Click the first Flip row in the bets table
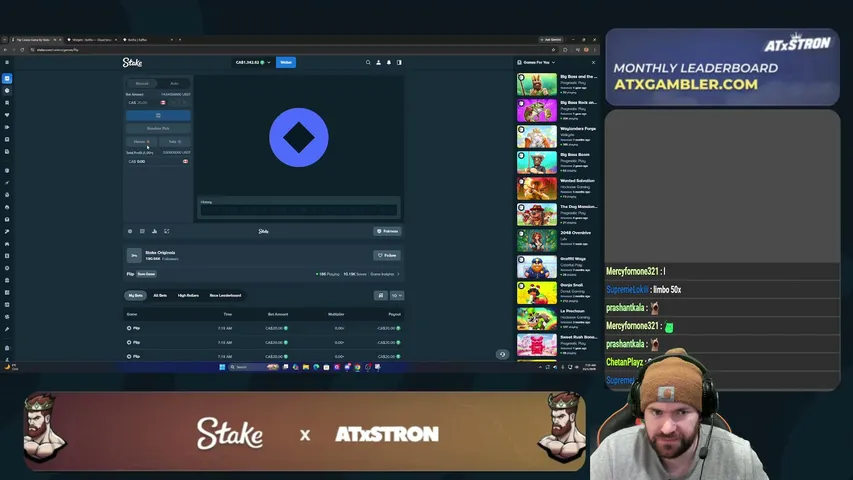The height and width of the screenshot is (480, 853). tap(264, 328)
